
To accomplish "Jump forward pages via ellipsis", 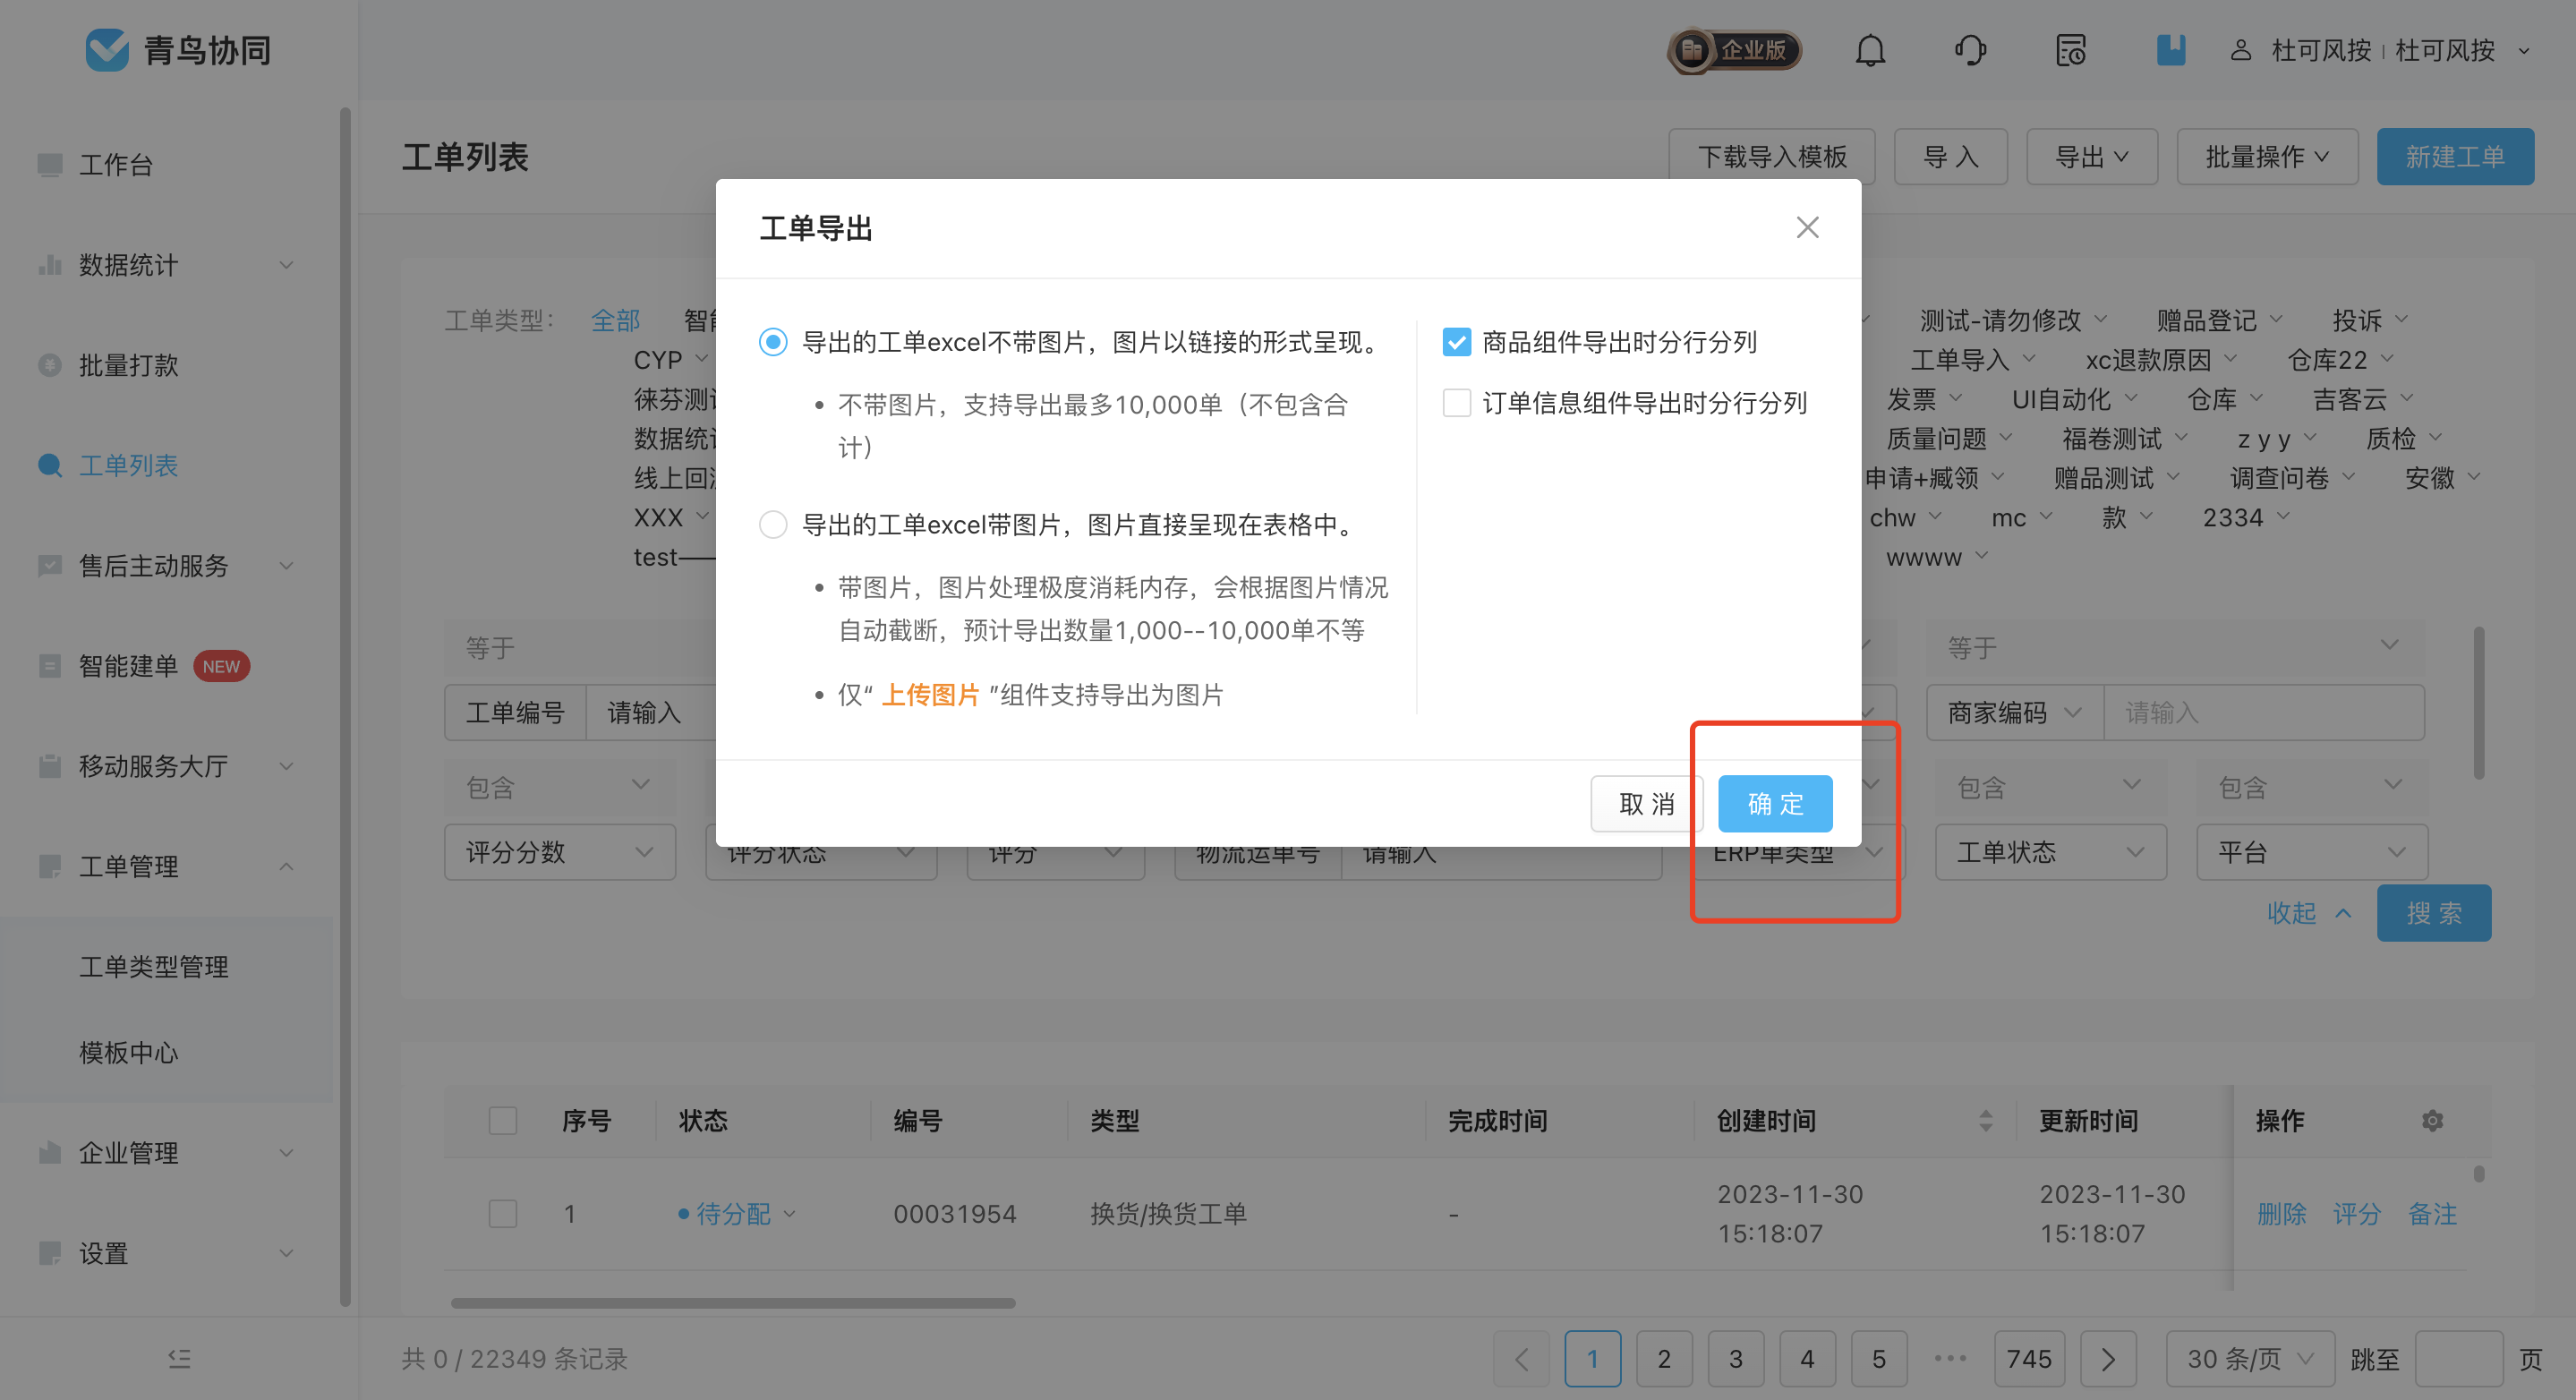I will tap(1950, 1358).
